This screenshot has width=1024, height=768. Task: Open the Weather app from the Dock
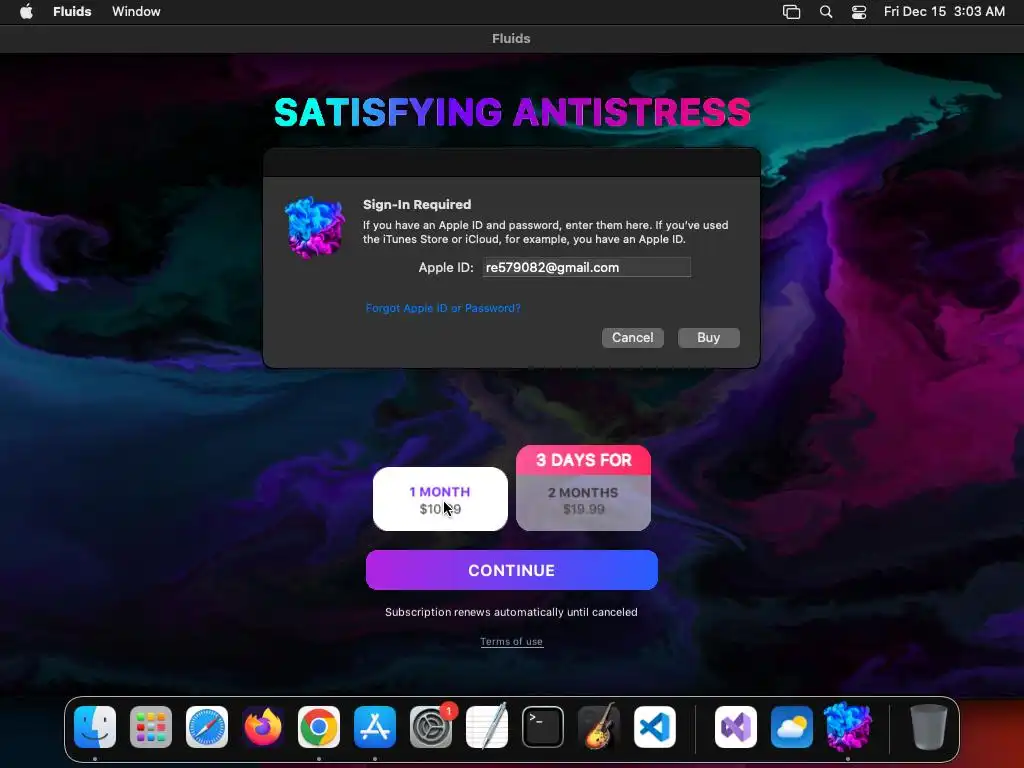click(792, 726)
